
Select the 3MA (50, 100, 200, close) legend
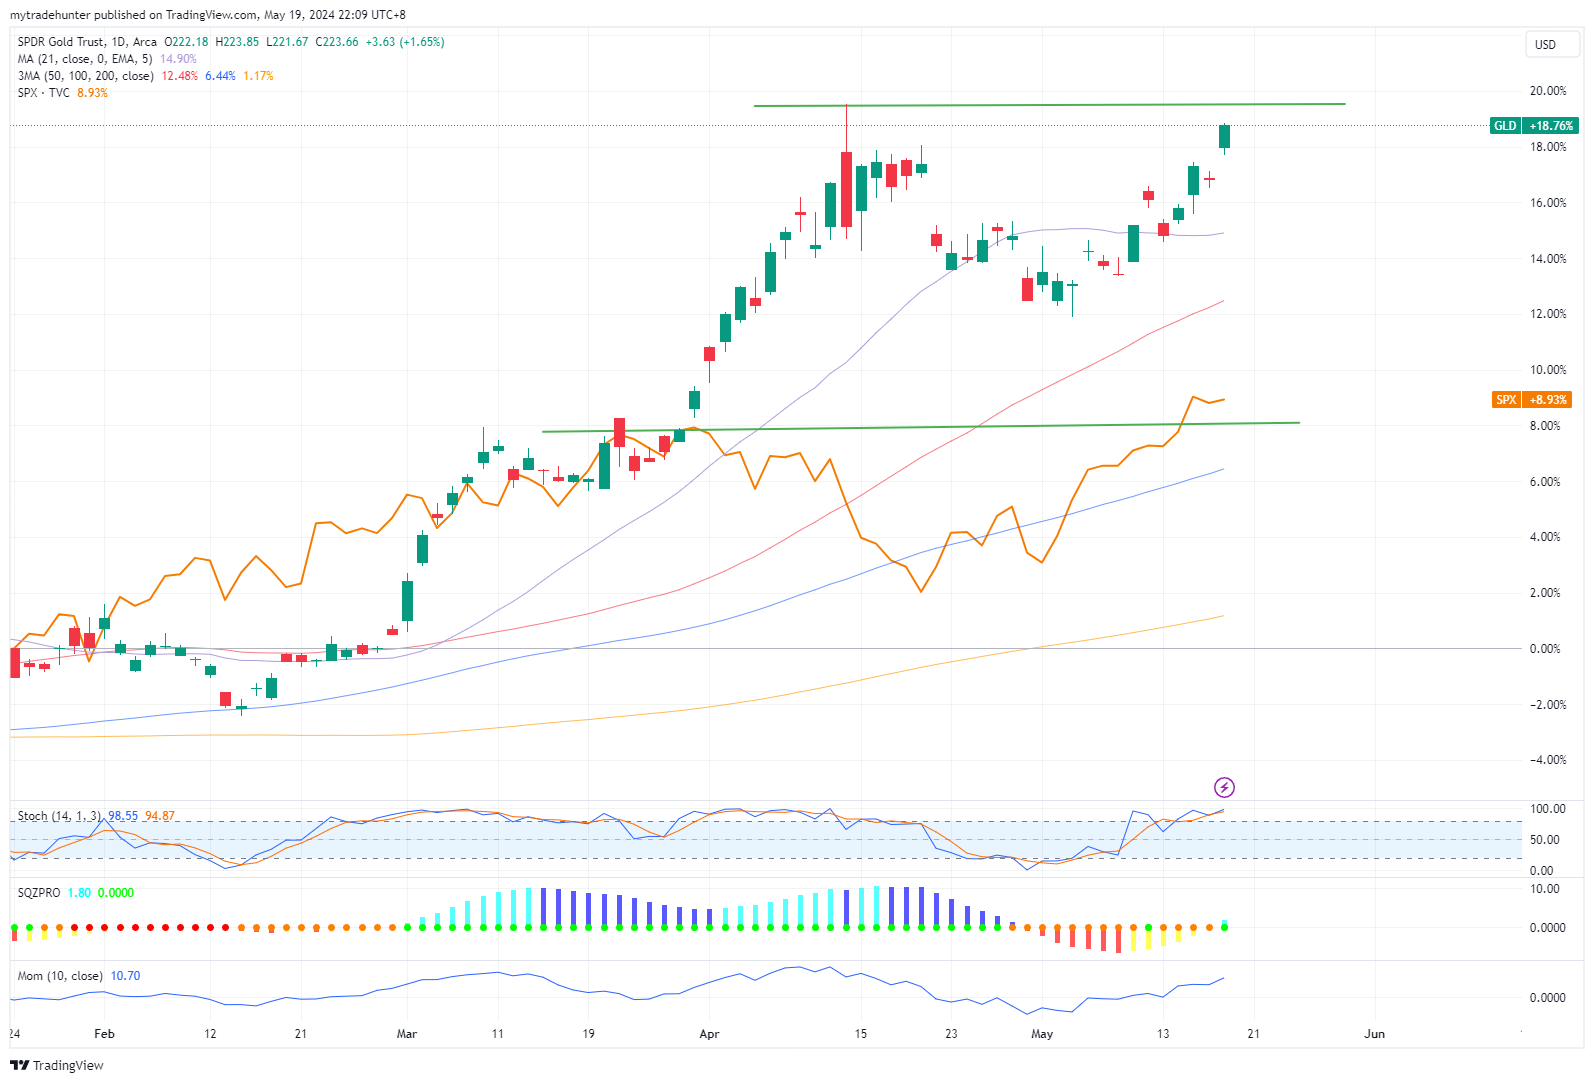point(86,76)
